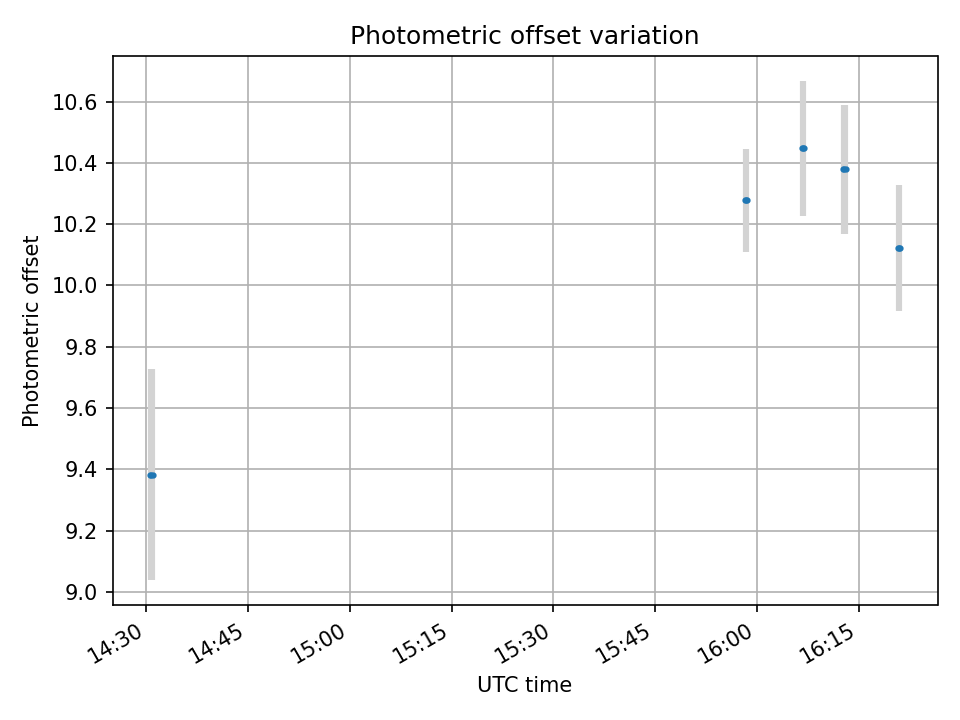Click the UTC time axis label
The width and height of the screenshot is (960, 720).
(525, 684)
